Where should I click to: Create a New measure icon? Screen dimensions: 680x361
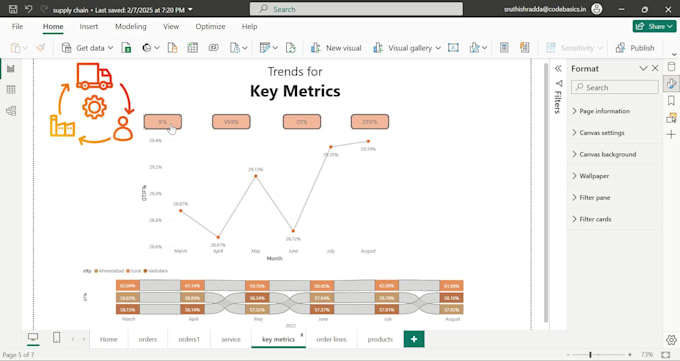(504, 48)
